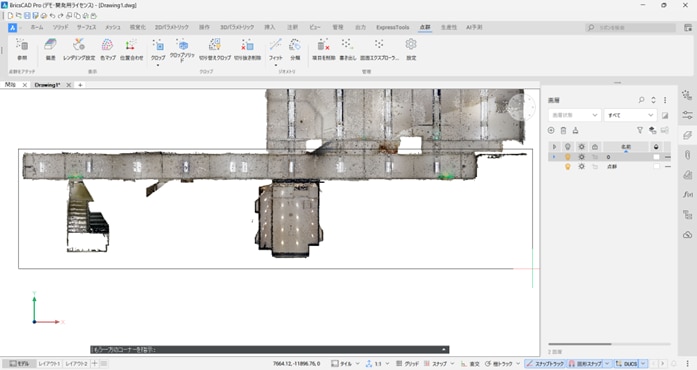This screenshot has height=370, width=697.
Task: Toggle DUCS in the status bar
Action: (626, 364)
